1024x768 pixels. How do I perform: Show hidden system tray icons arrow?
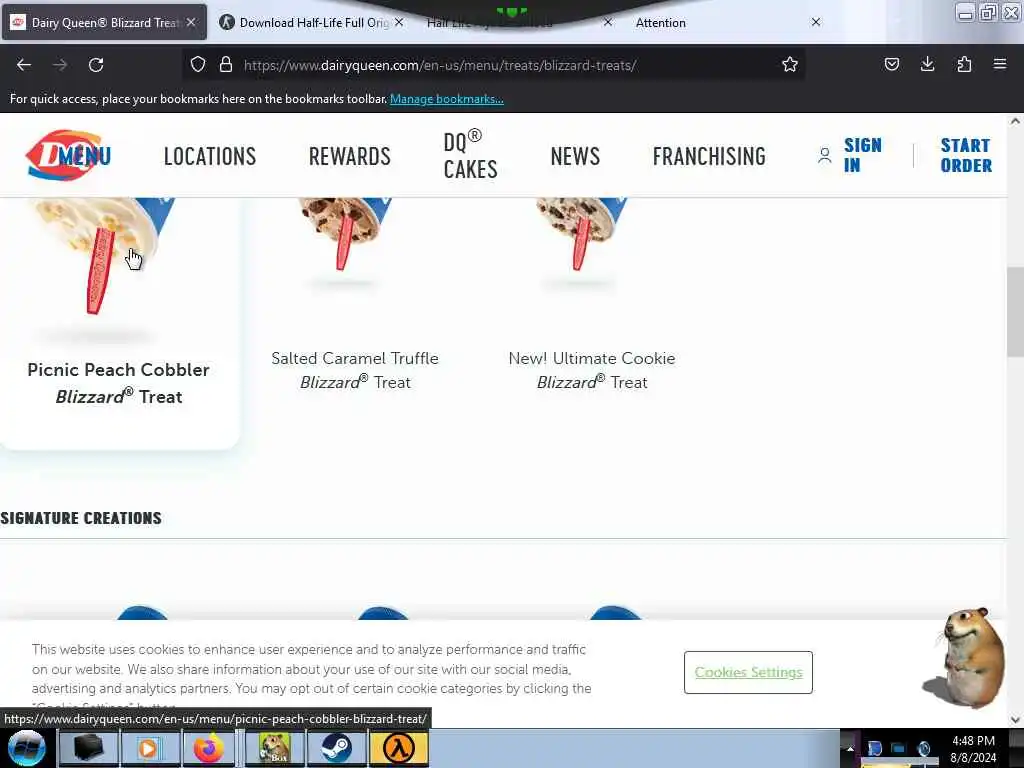(850, 748)
